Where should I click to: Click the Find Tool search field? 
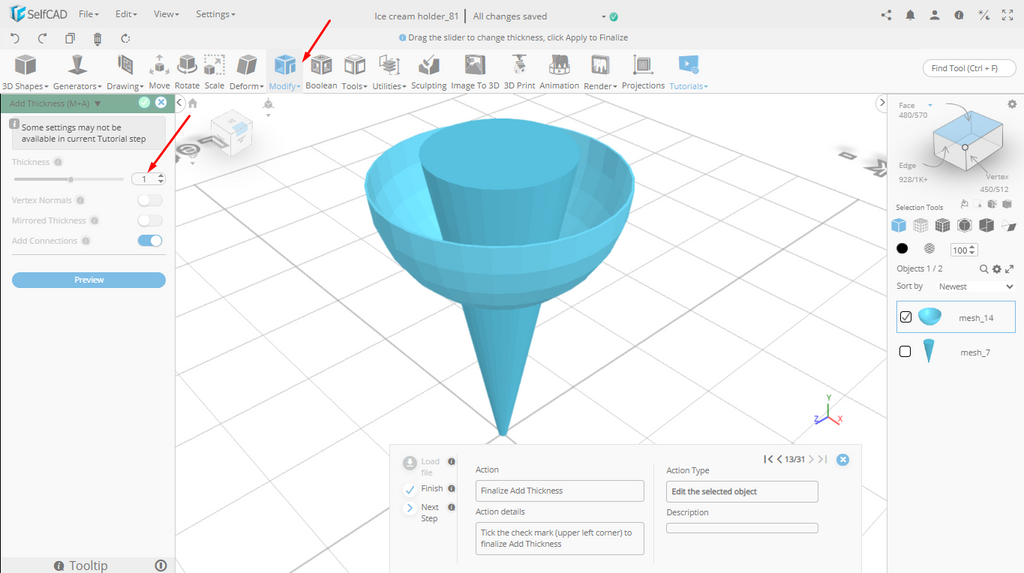click(x=969, y=68)
